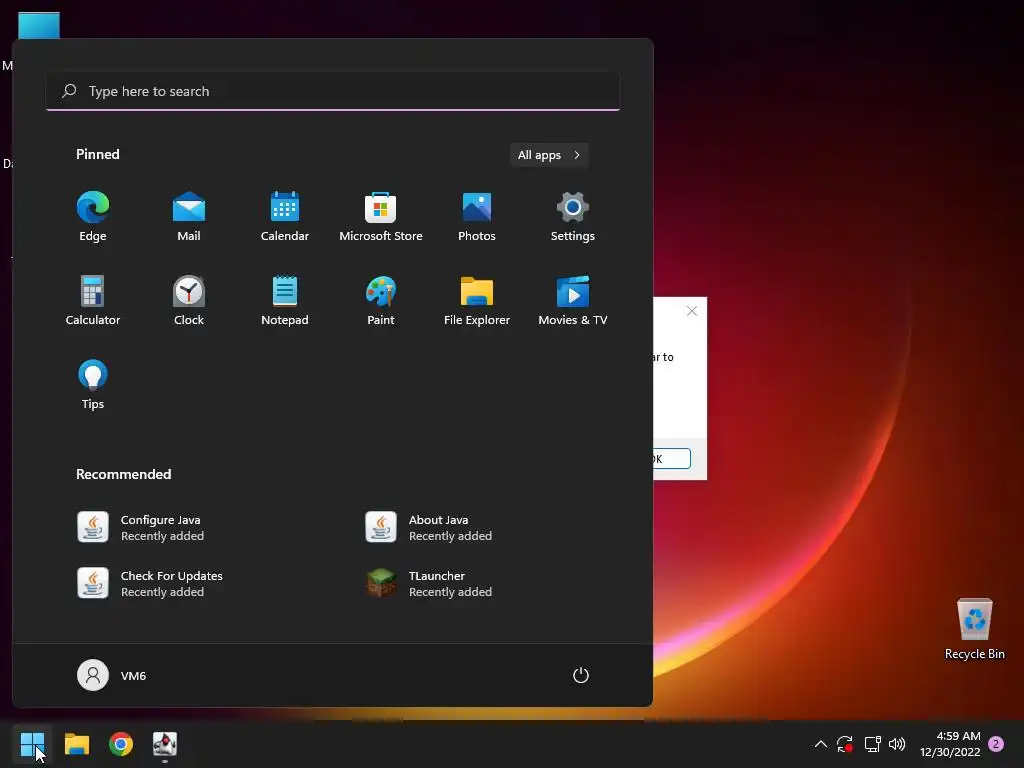This screenshot has height=768, width=1024.
Task: Click the Recommended section heading
Action: coord(123,474)
